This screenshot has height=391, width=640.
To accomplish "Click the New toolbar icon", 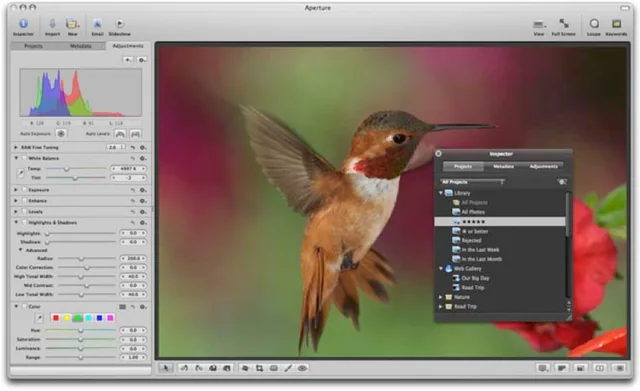I will tap(72, 24).
